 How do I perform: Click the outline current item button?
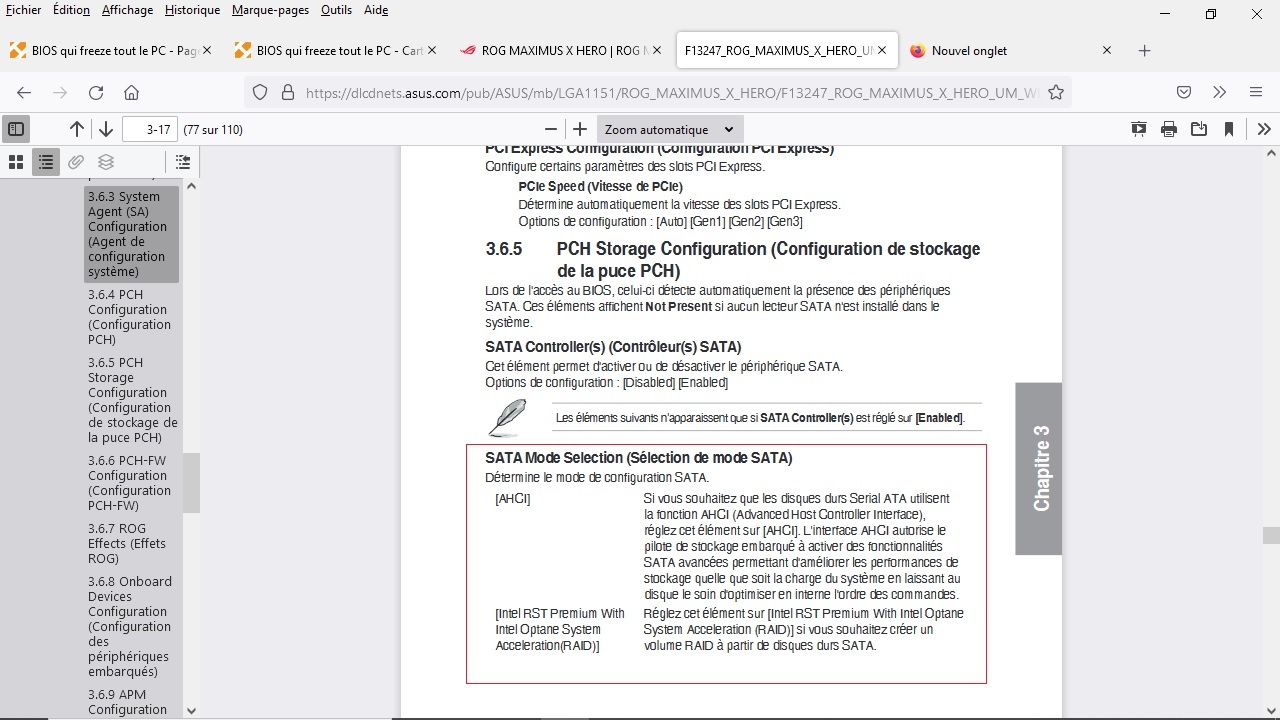click(x=183, y=162)
